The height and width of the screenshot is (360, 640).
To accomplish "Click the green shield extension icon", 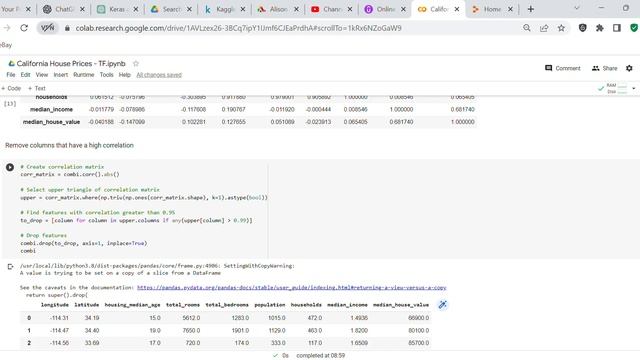I will [x=634, y=28].
